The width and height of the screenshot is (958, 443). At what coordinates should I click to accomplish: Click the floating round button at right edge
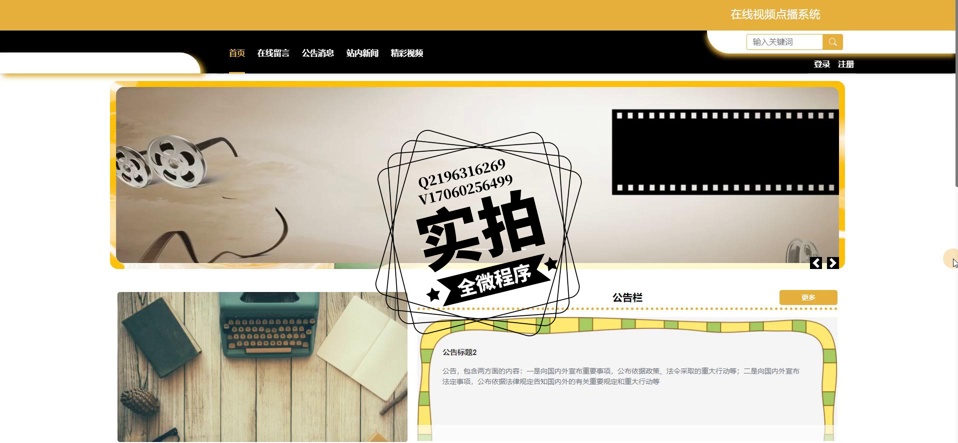tap(951, 259)
